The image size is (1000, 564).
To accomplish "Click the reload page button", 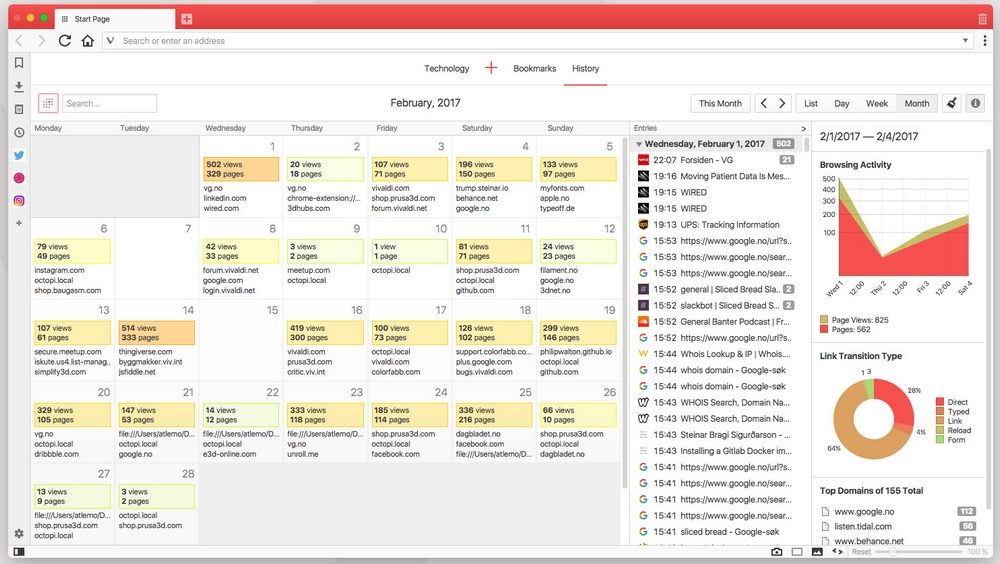I will [65, 41].
